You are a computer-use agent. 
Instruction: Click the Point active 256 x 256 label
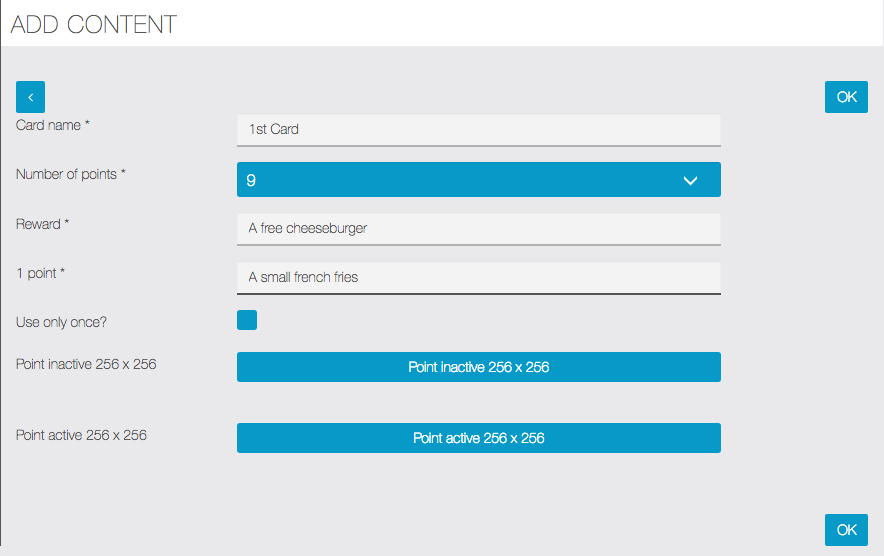[x=81, y=435]
